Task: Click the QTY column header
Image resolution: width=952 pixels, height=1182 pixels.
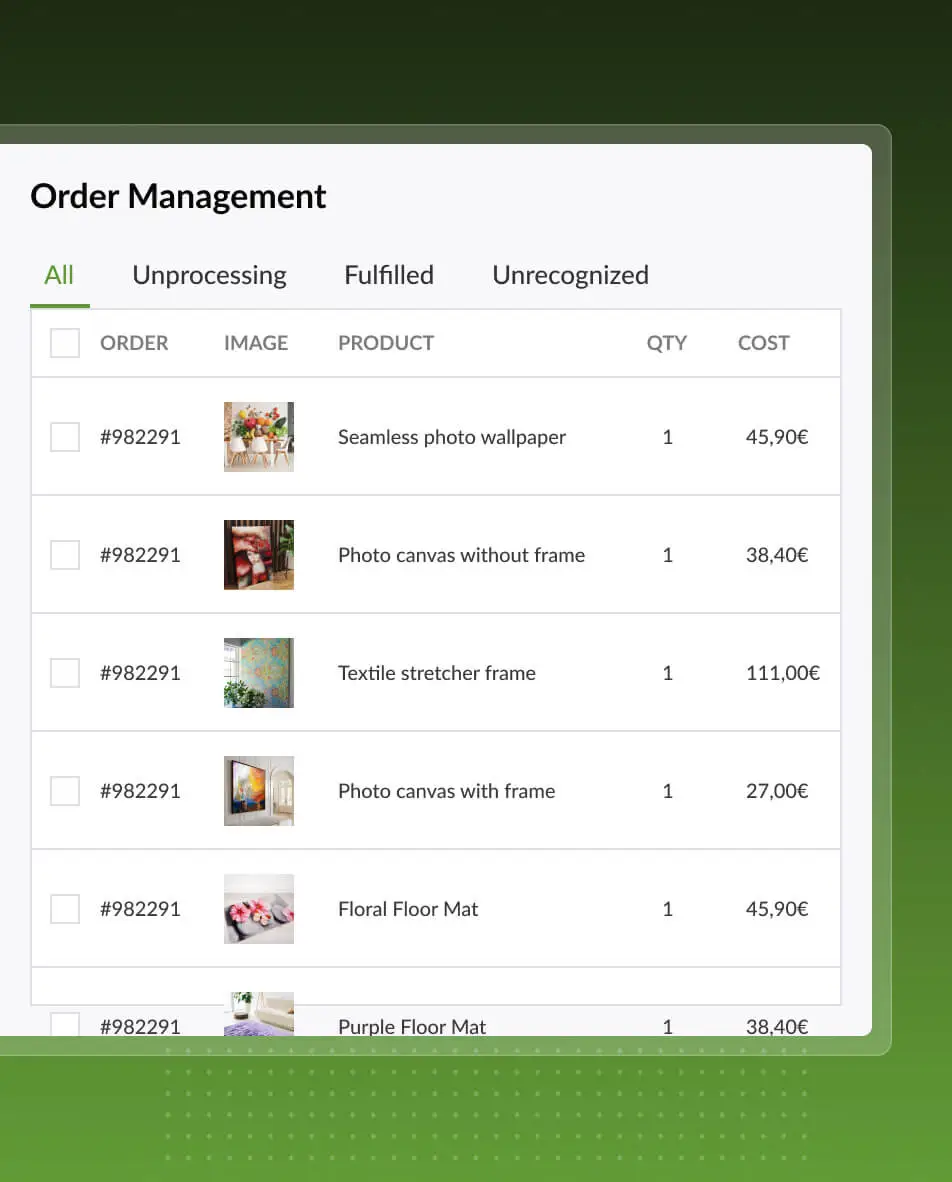Action: point(666,343)
